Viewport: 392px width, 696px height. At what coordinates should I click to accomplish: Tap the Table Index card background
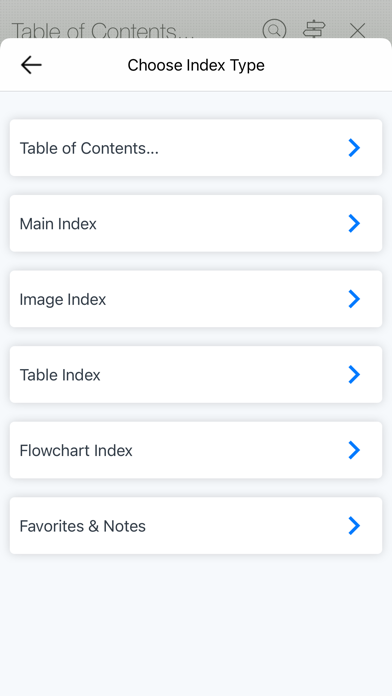click(x=196, y=374)
